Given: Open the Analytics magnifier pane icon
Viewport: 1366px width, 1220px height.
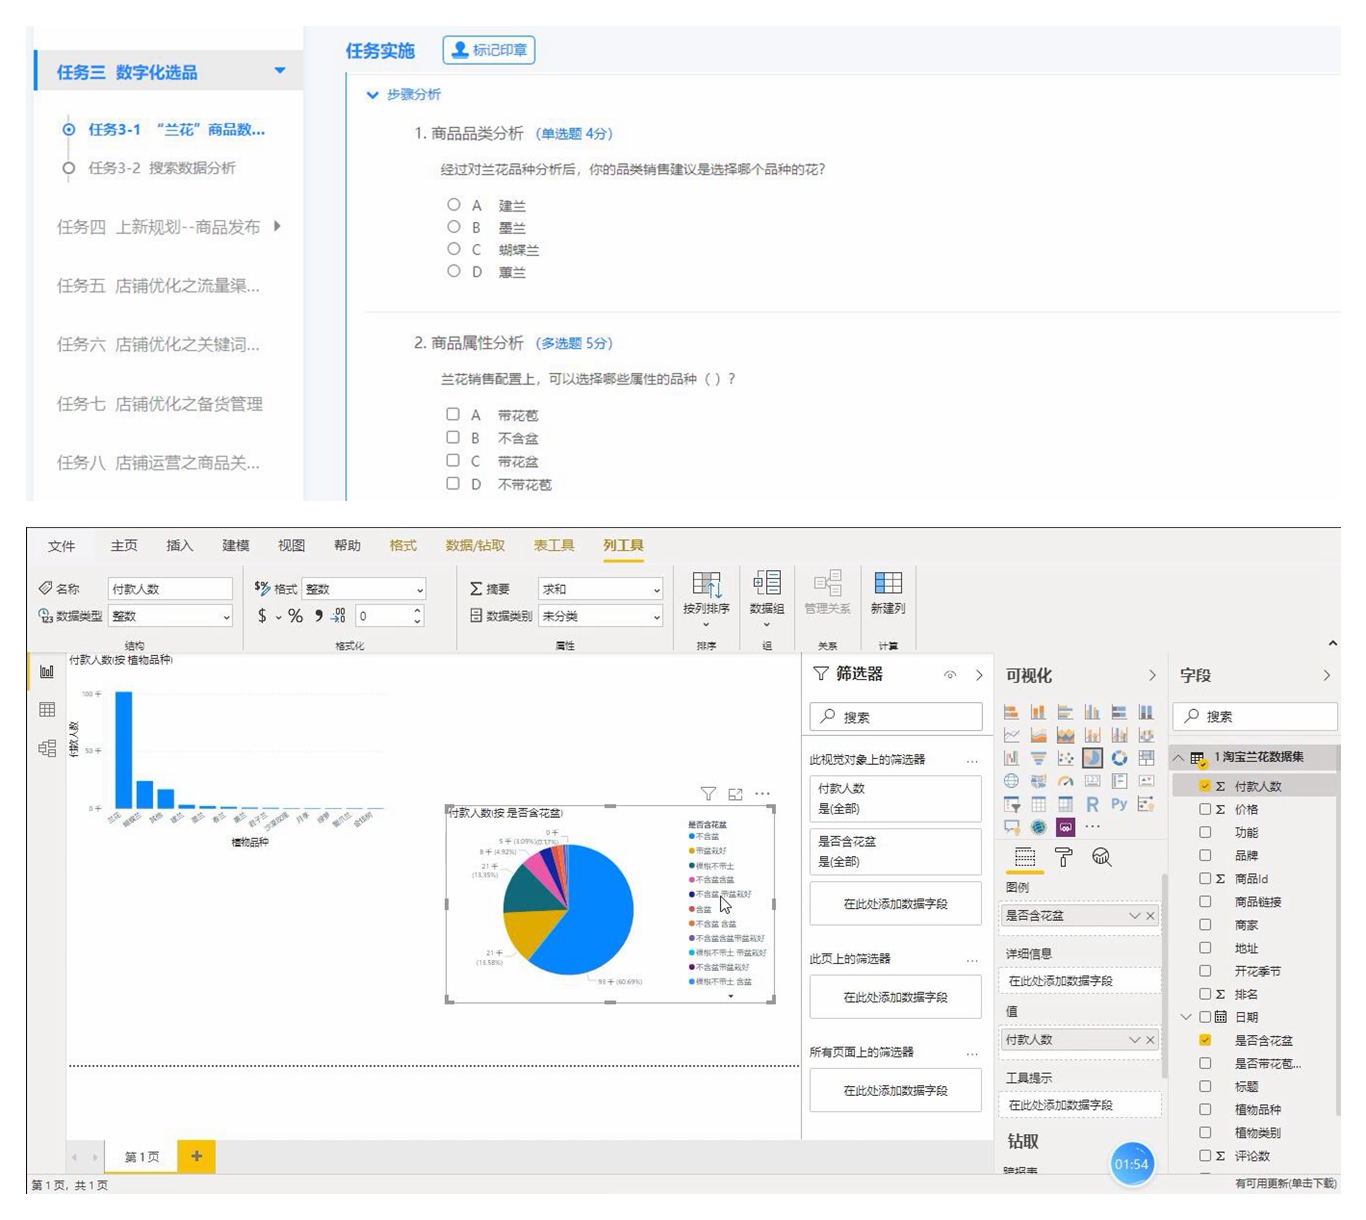Looking at the screenshot, I should pyautogui.click(x=1101, y=857).
